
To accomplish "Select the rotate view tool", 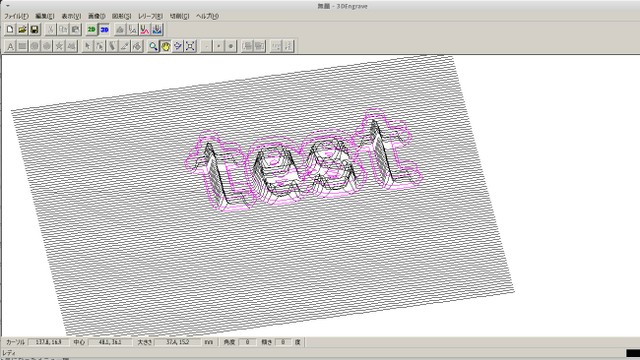I will coord(178,46).
